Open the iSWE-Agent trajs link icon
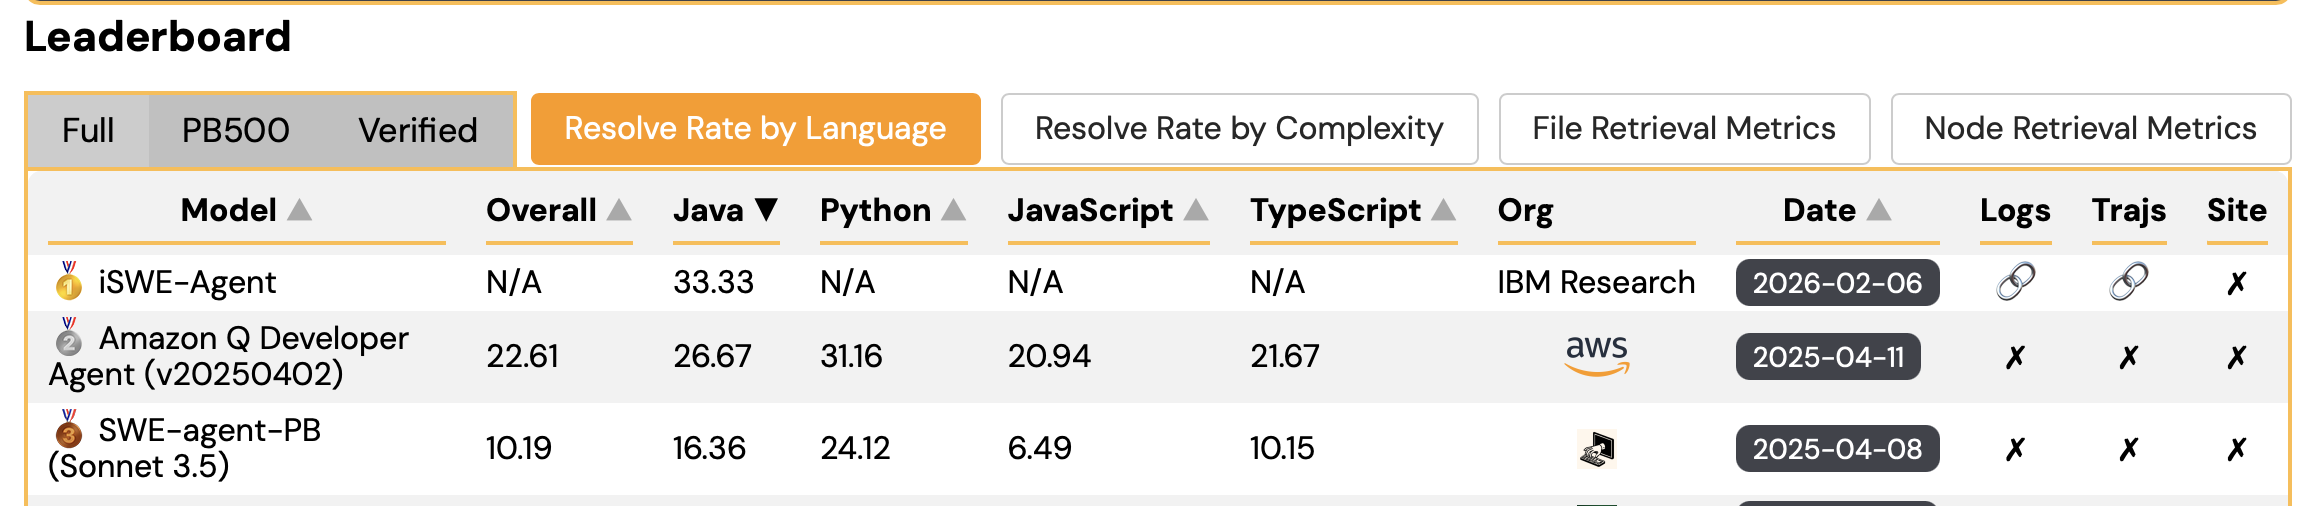 (2128, 282)
